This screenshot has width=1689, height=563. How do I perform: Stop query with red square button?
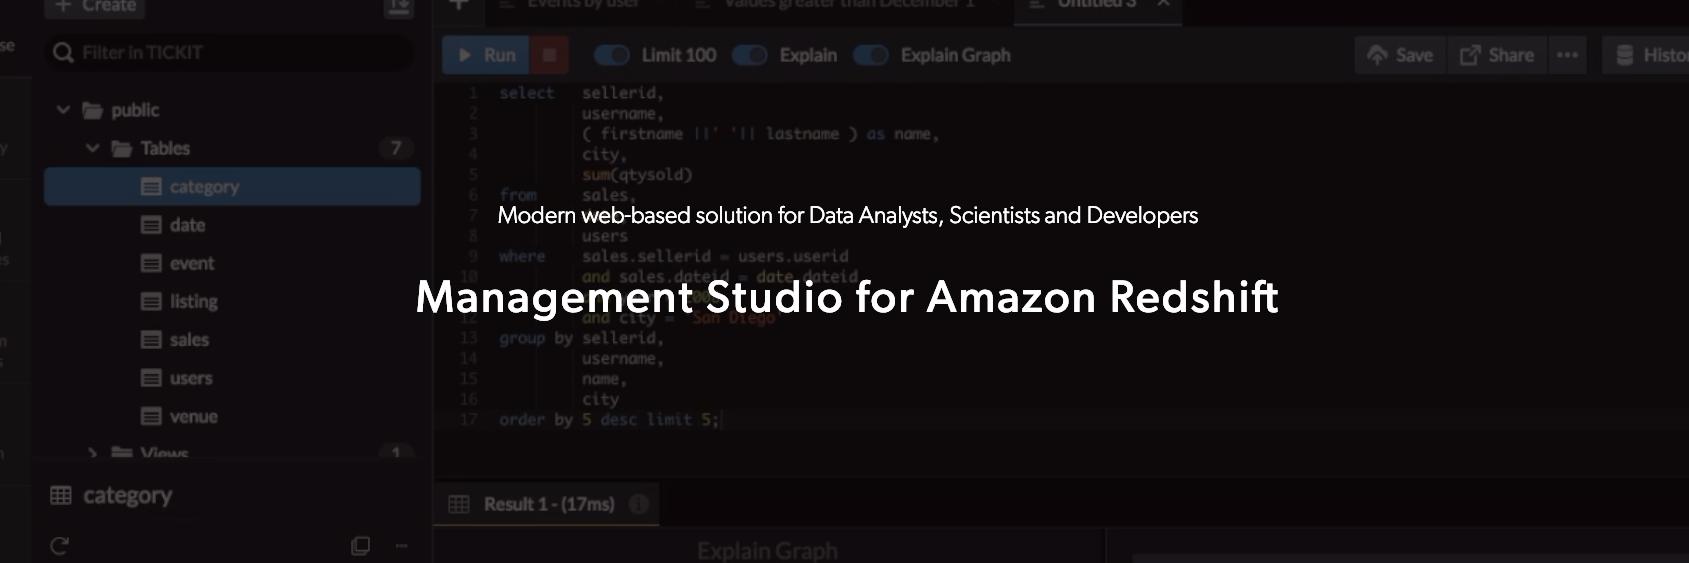pos(549,55)
